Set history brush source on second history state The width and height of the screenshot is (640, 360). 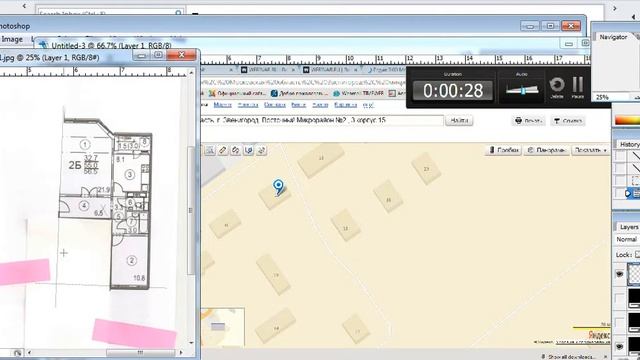(620, 168)
